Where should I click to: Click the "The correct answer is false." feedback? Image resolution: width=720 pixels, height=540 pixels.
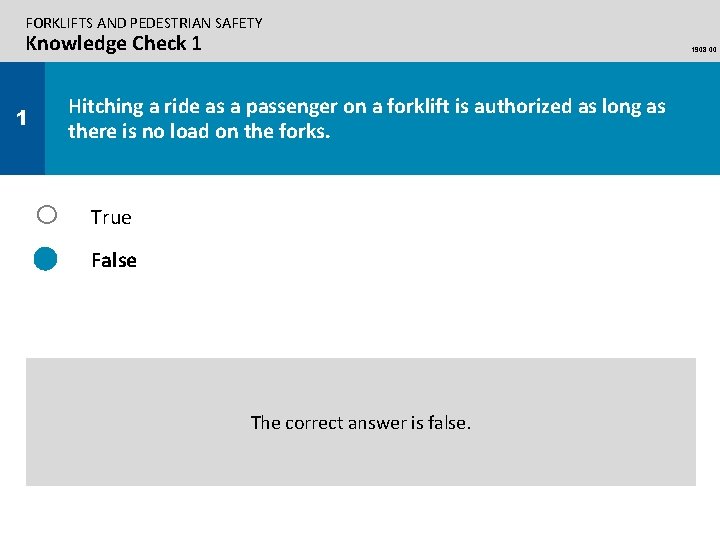point(360,422)
